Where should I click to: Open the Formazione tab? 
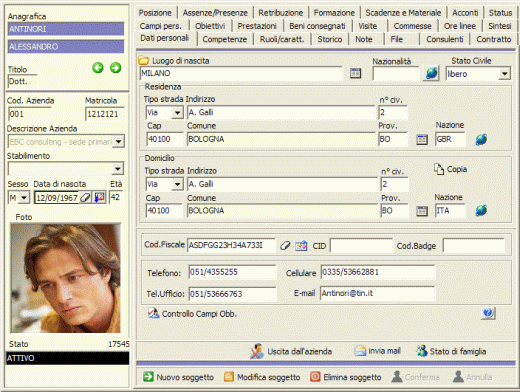(x=334, y=13)
